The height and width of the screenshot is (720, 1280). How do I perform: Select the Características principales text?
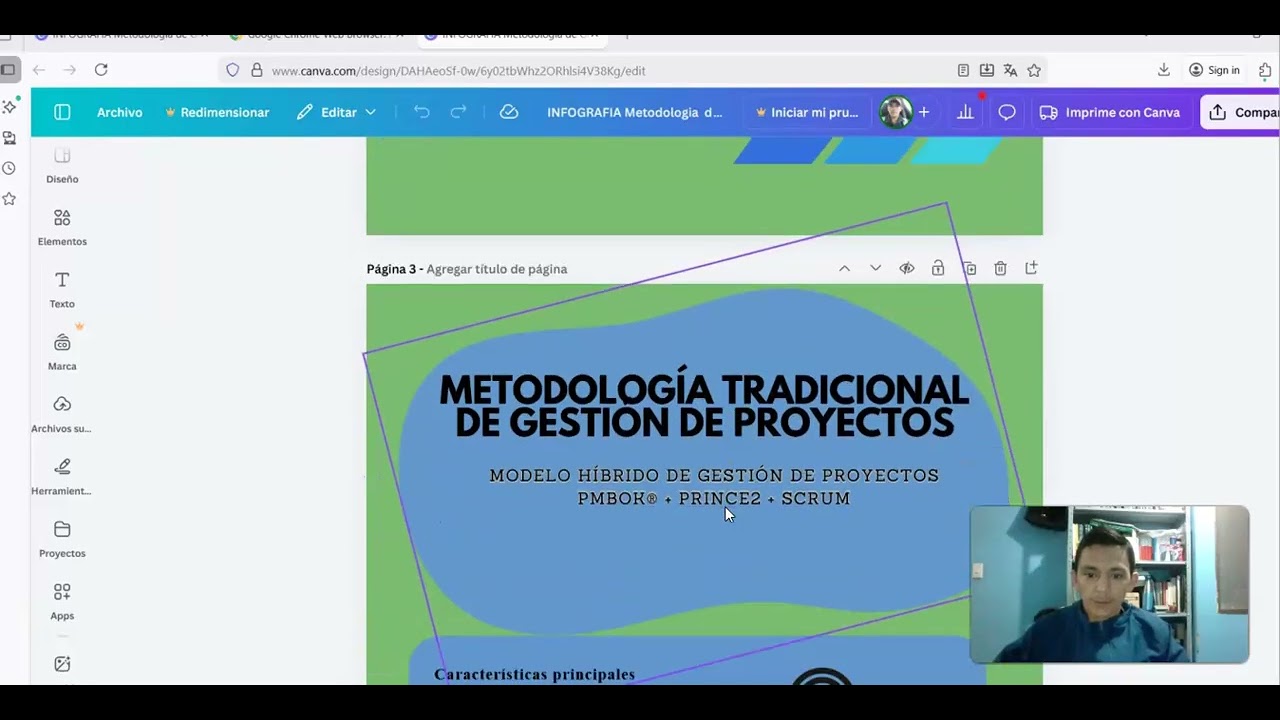click(534, 674)
